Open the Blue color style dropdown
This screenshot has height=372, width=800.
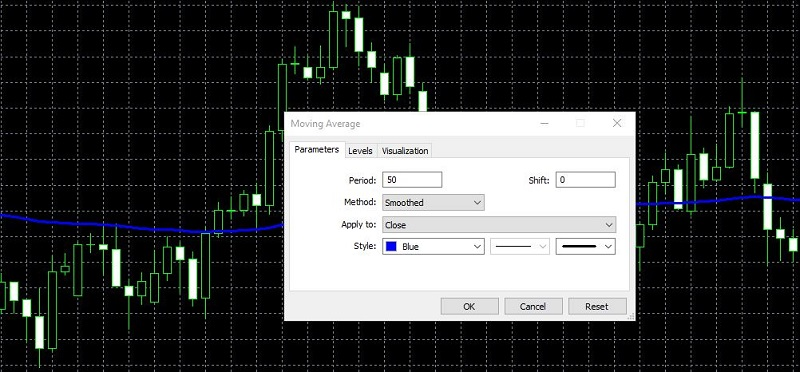point(433,246)
